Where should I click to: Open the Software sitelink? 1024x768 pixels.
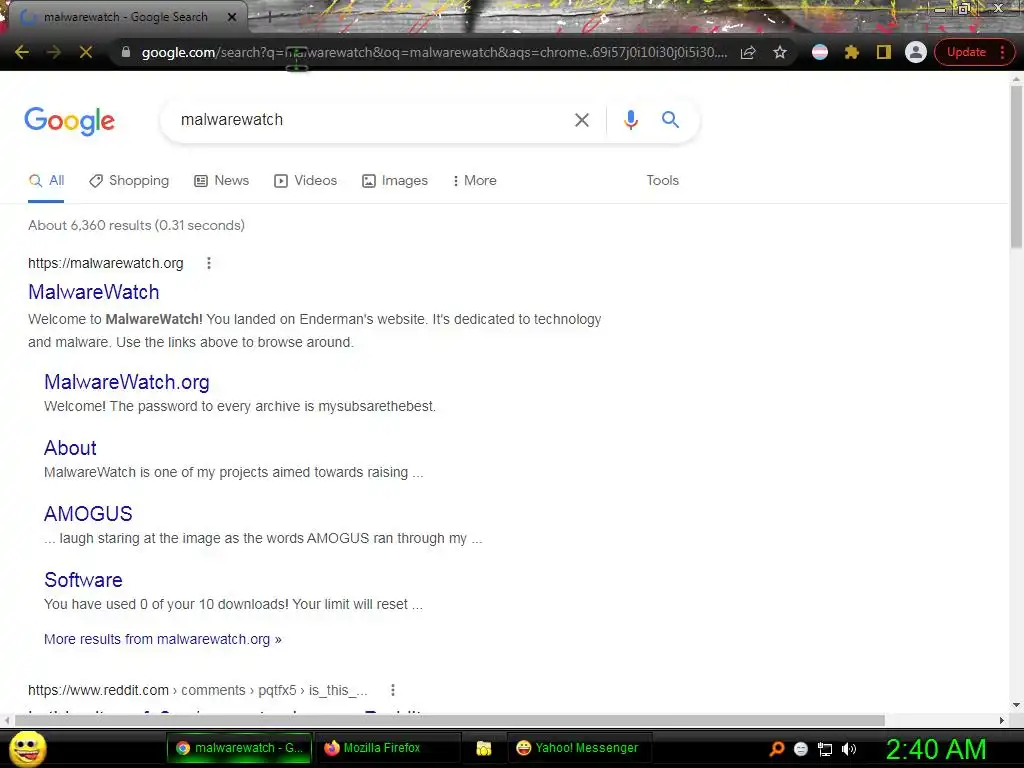pos(83,580)
